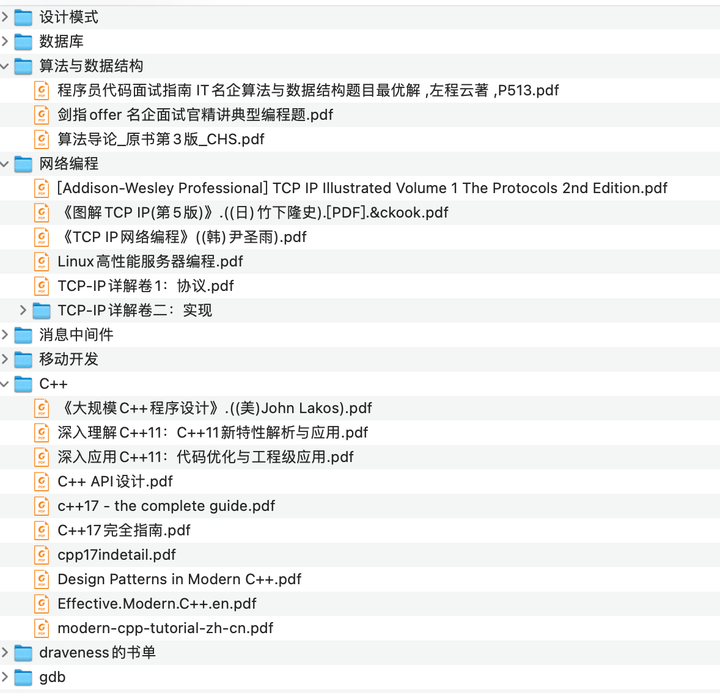Click PDF icon of 《大规模C++程序设计》 file

(x=41, y=408)
